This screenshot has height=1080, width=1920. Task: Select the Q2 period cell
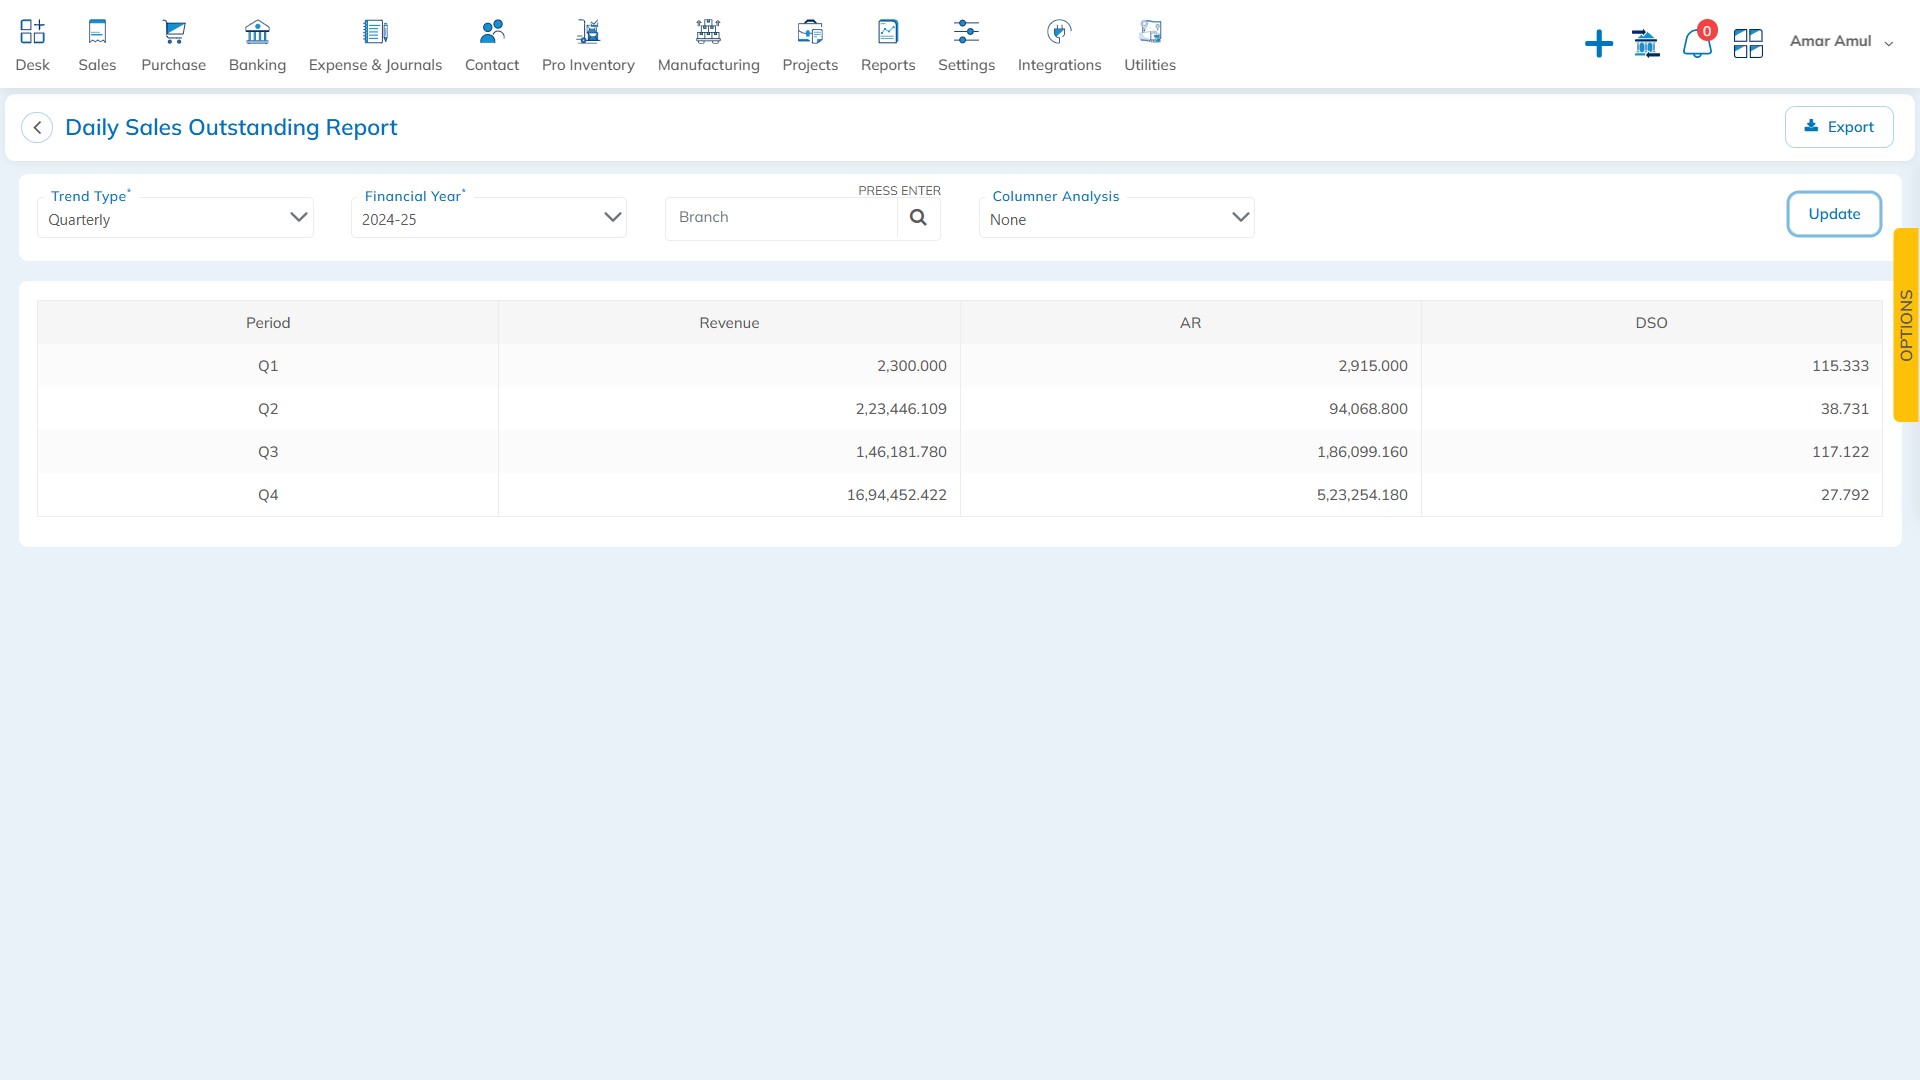click(x=268, y=409)
